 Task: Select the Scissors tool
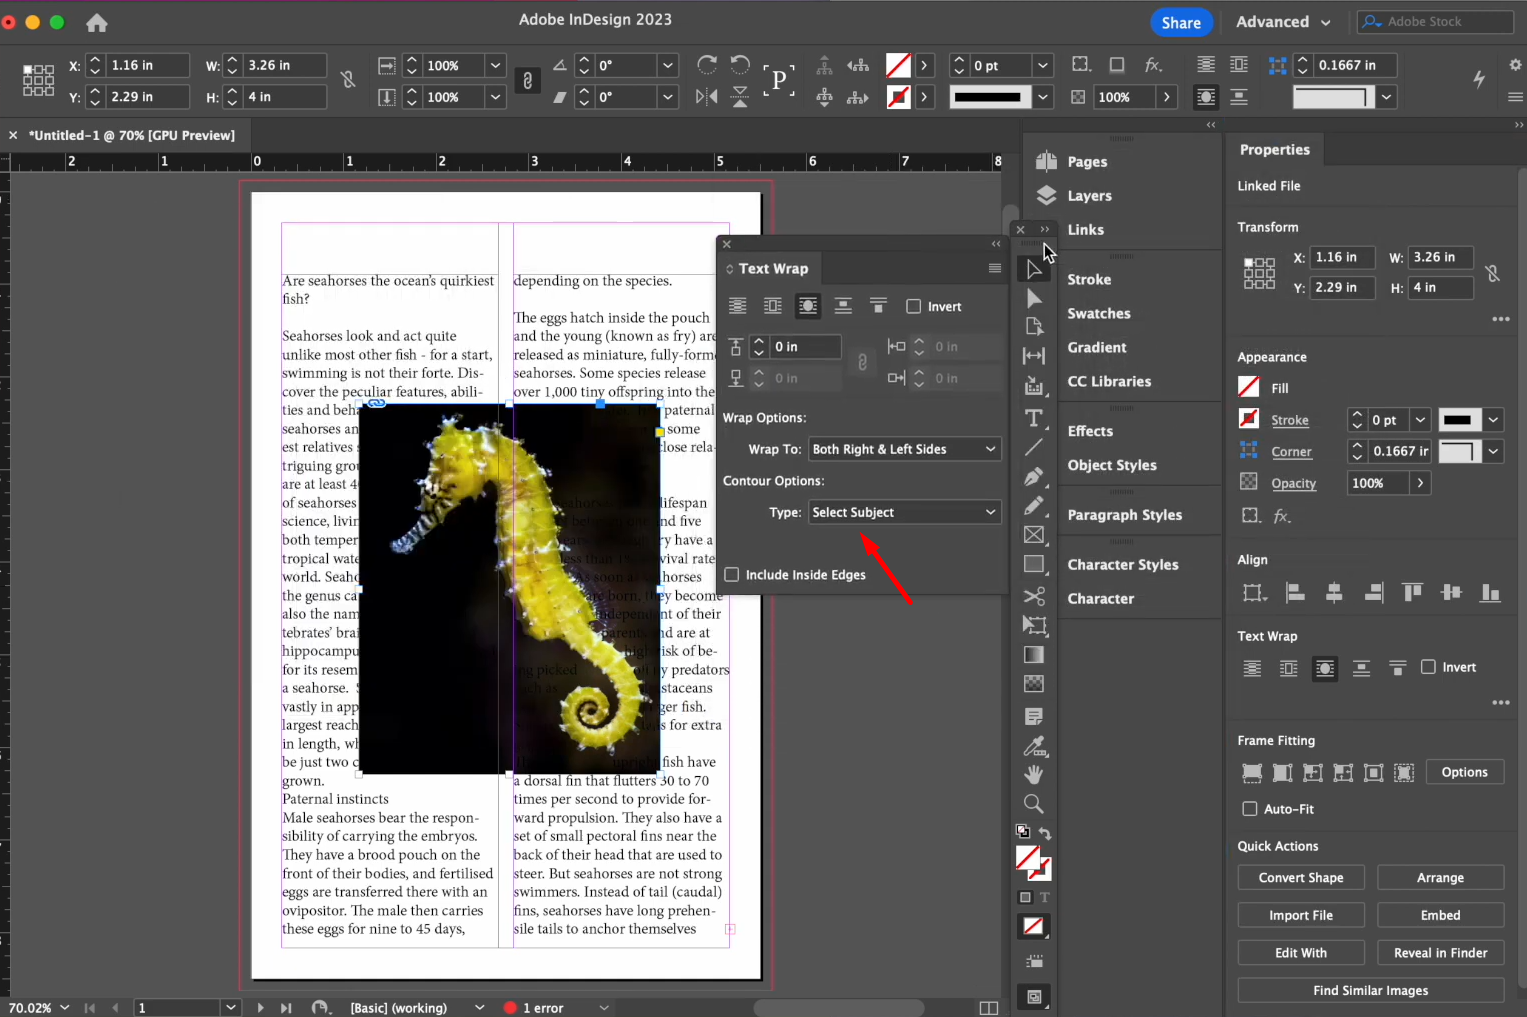click(x=1034, y=595)
